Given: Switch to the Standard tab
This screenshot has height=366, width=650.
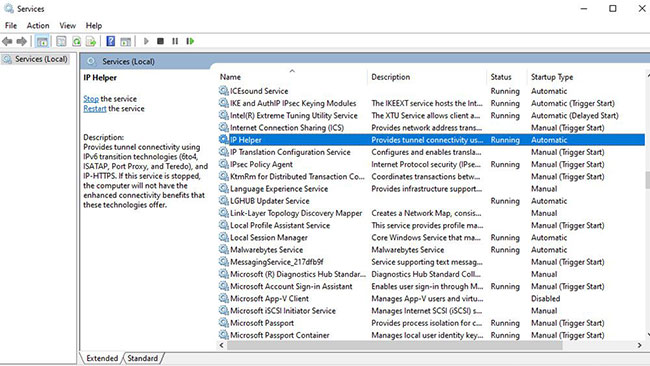Looking at the screenshot, I should click(143, 358).
